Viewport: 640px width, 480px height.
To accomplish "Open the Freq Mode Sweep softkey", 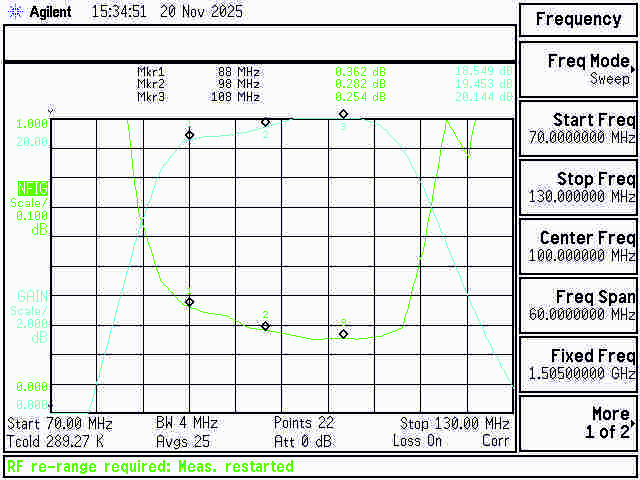I will [578, 69].
